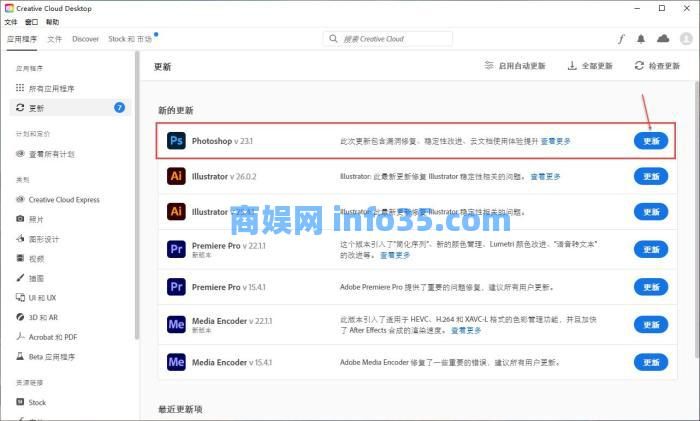This screenshot has height=421, width=700.
Task: Click the Creative Cloud logo in title bar
Action: tap(9, 8)
